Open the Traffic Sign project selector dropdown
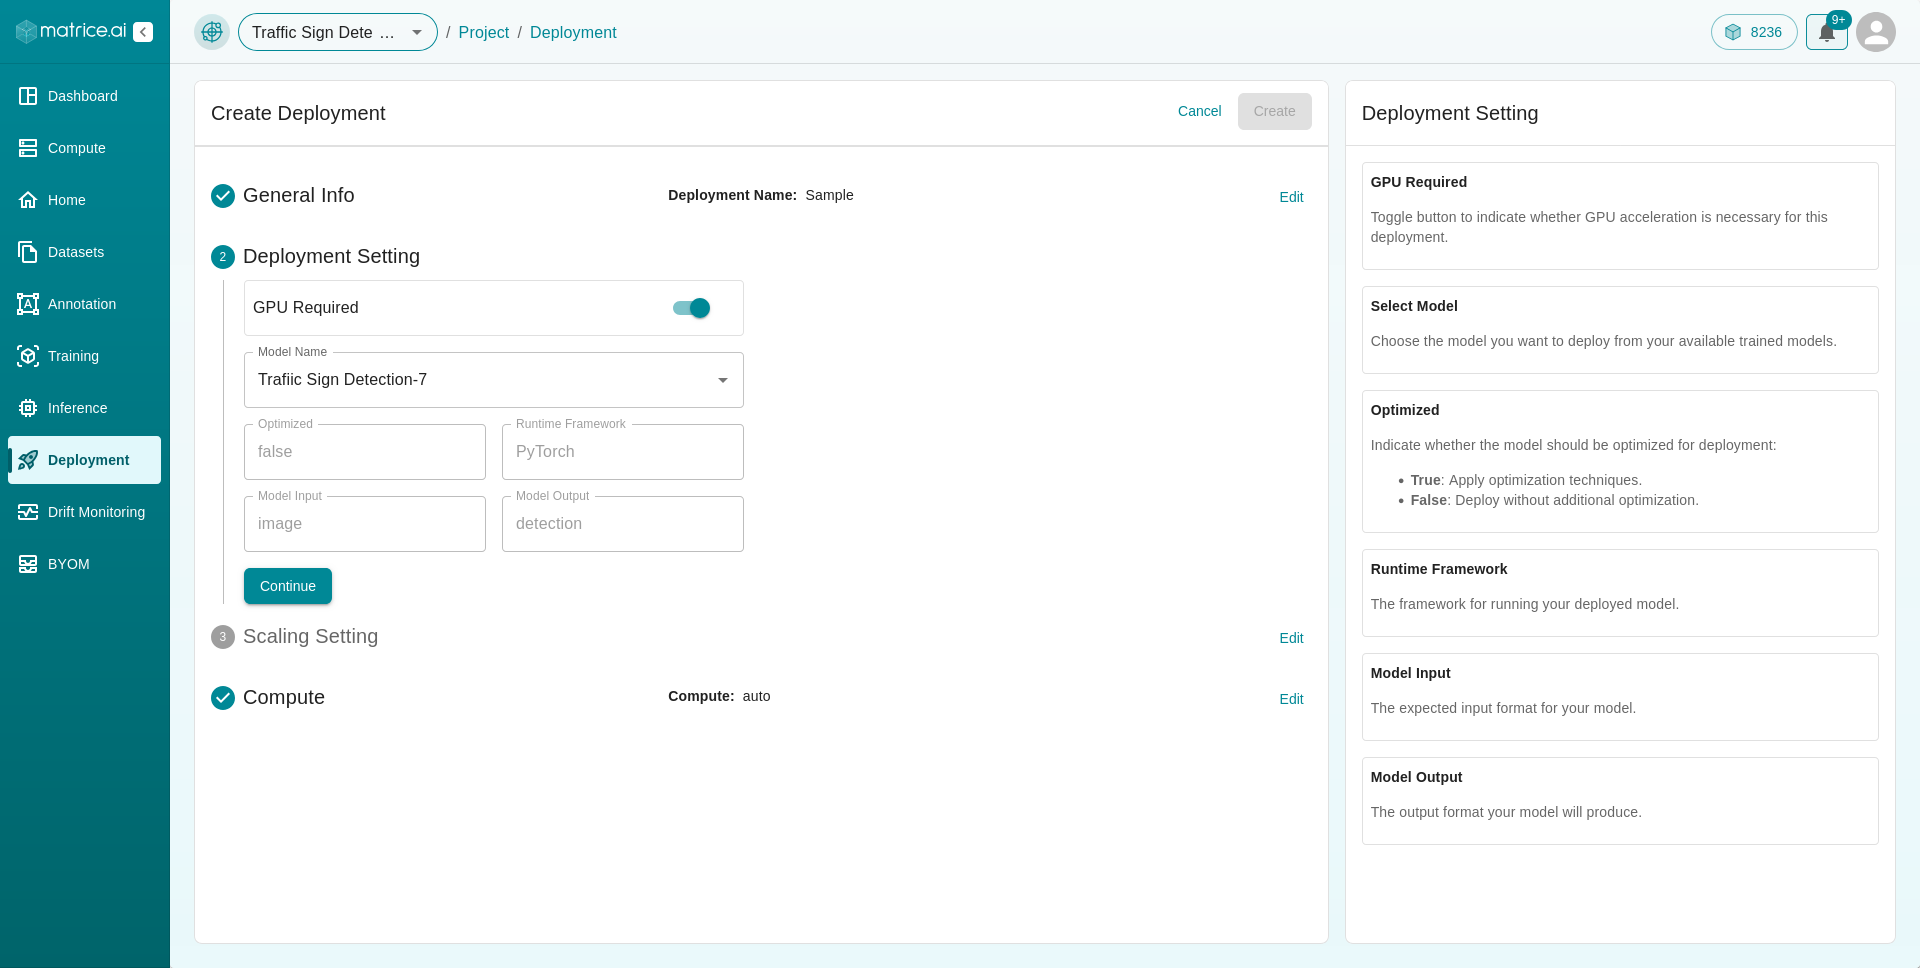The height and width of the screenshot is (968, 1920). point(338,32)
